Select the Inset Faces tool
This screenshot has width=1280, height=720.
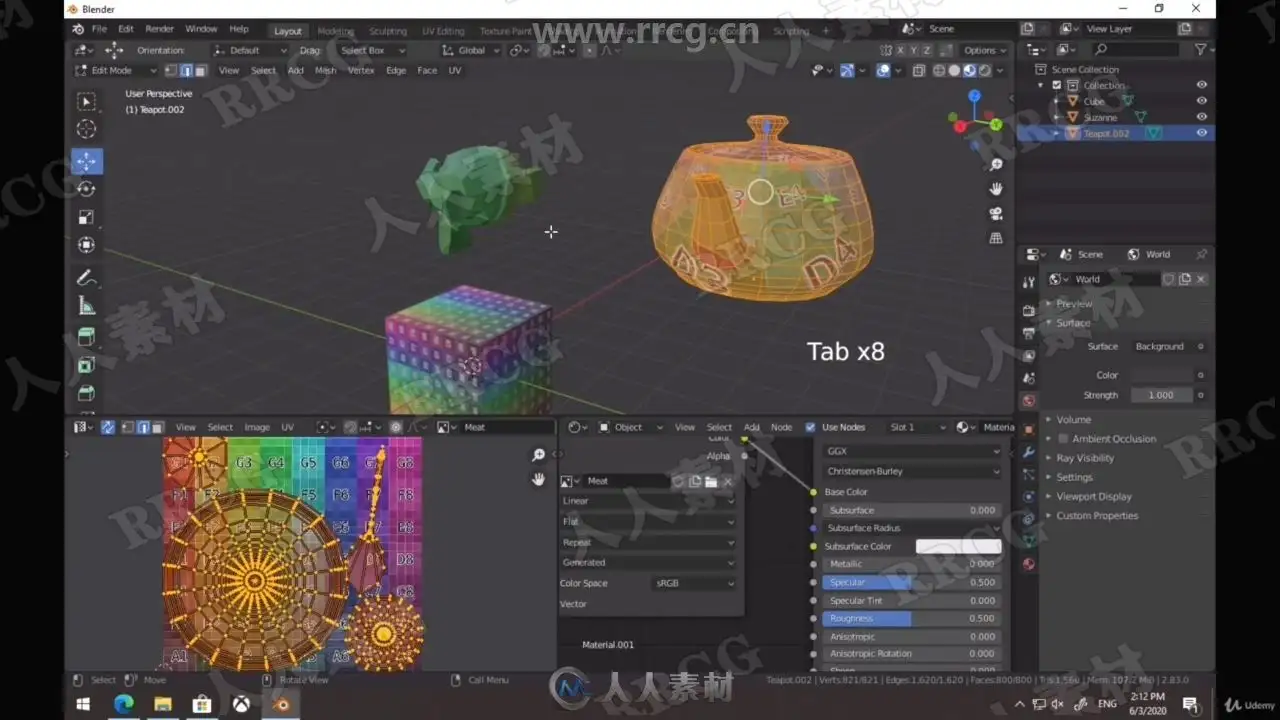87,365
